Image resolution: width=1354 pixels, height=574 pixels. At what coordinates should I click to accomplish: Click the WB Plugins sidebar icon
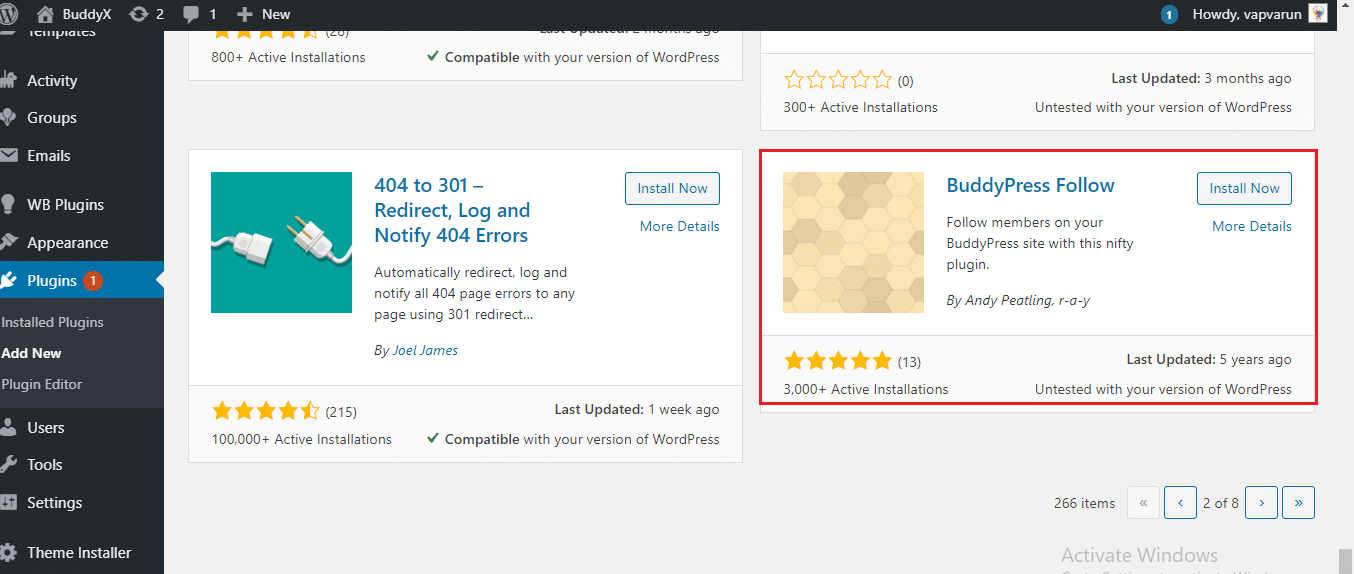click(8, 205)
